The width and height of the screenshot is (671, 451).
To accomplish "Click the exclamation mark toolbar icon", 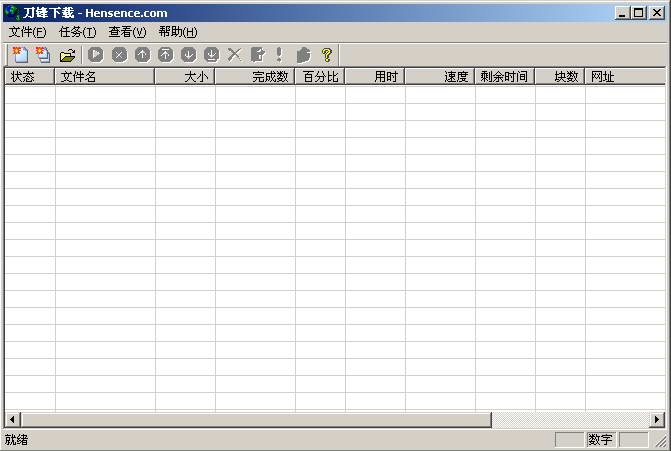I will click(279, 55).
